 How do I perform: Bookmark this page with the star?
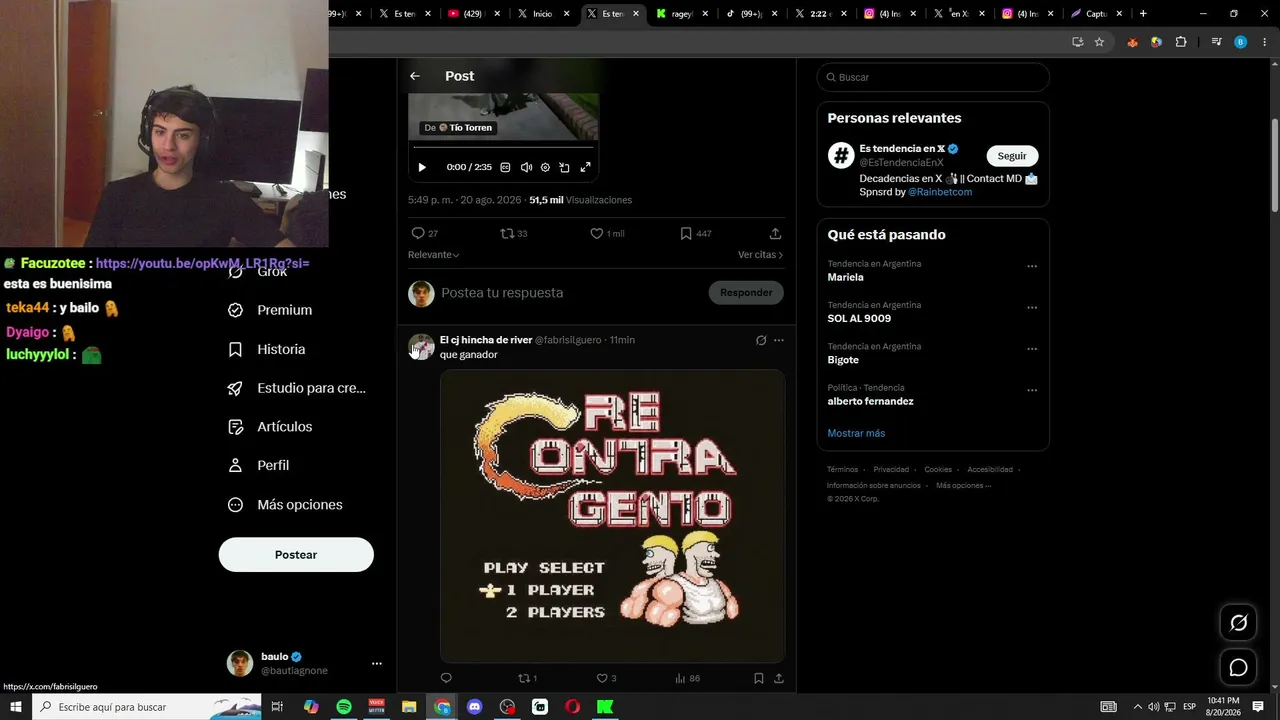[x=1099, y=42]
